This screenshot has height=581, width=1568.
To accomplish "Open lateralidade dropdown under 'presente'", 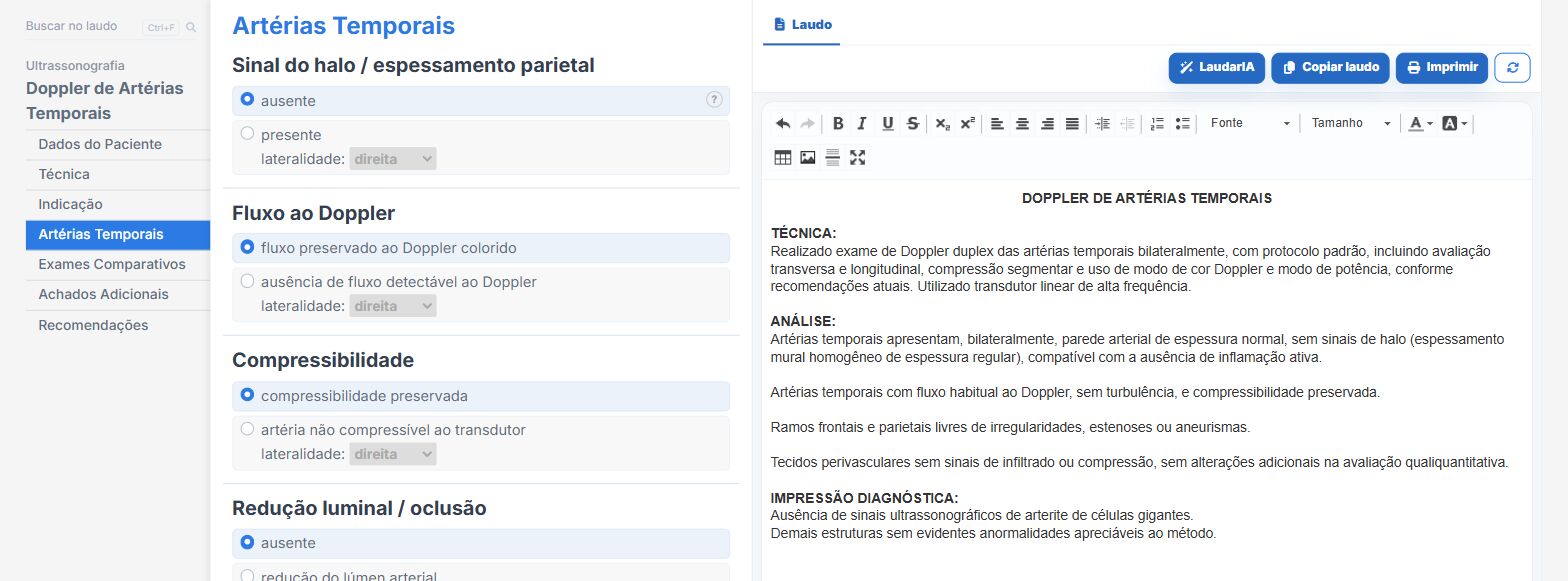I will [x=393, y=159].
